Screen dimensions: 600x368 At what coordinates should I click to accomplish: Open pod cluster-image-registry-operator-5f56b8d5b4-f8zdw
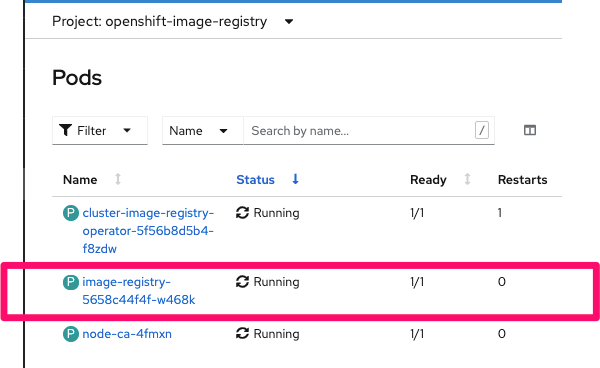(148, 231)
